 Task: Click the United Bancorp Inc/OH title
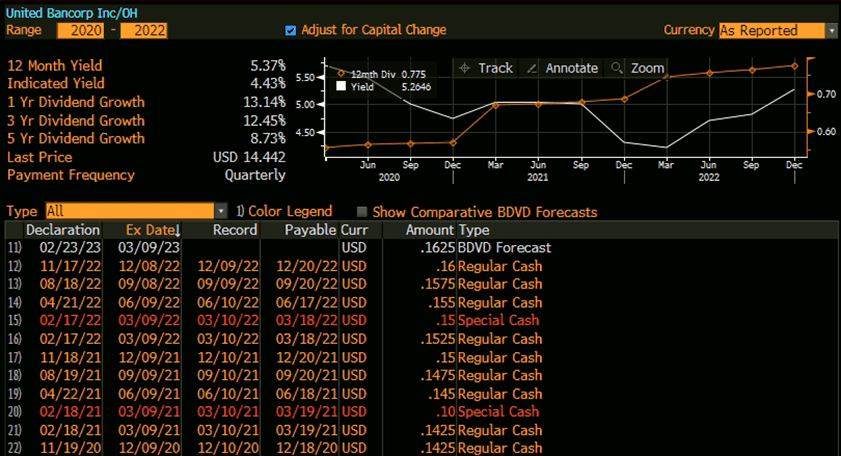(71, 13)
